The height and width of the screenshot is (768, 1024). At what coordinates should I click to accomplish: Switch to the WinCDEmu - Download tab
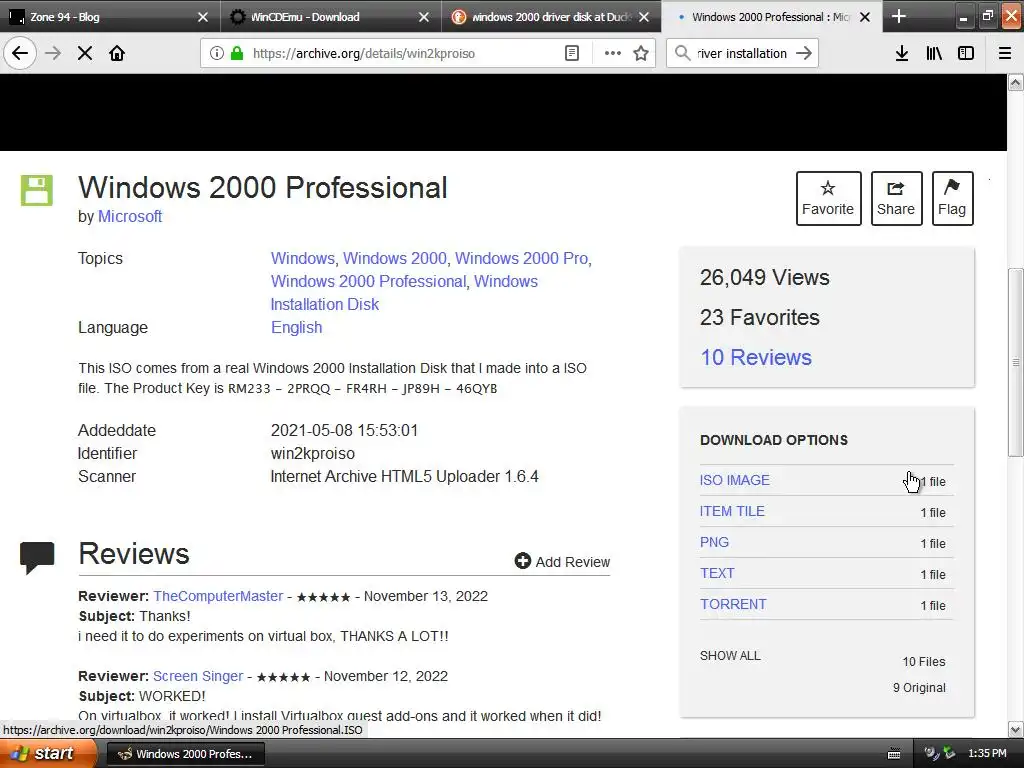point(331,16)
